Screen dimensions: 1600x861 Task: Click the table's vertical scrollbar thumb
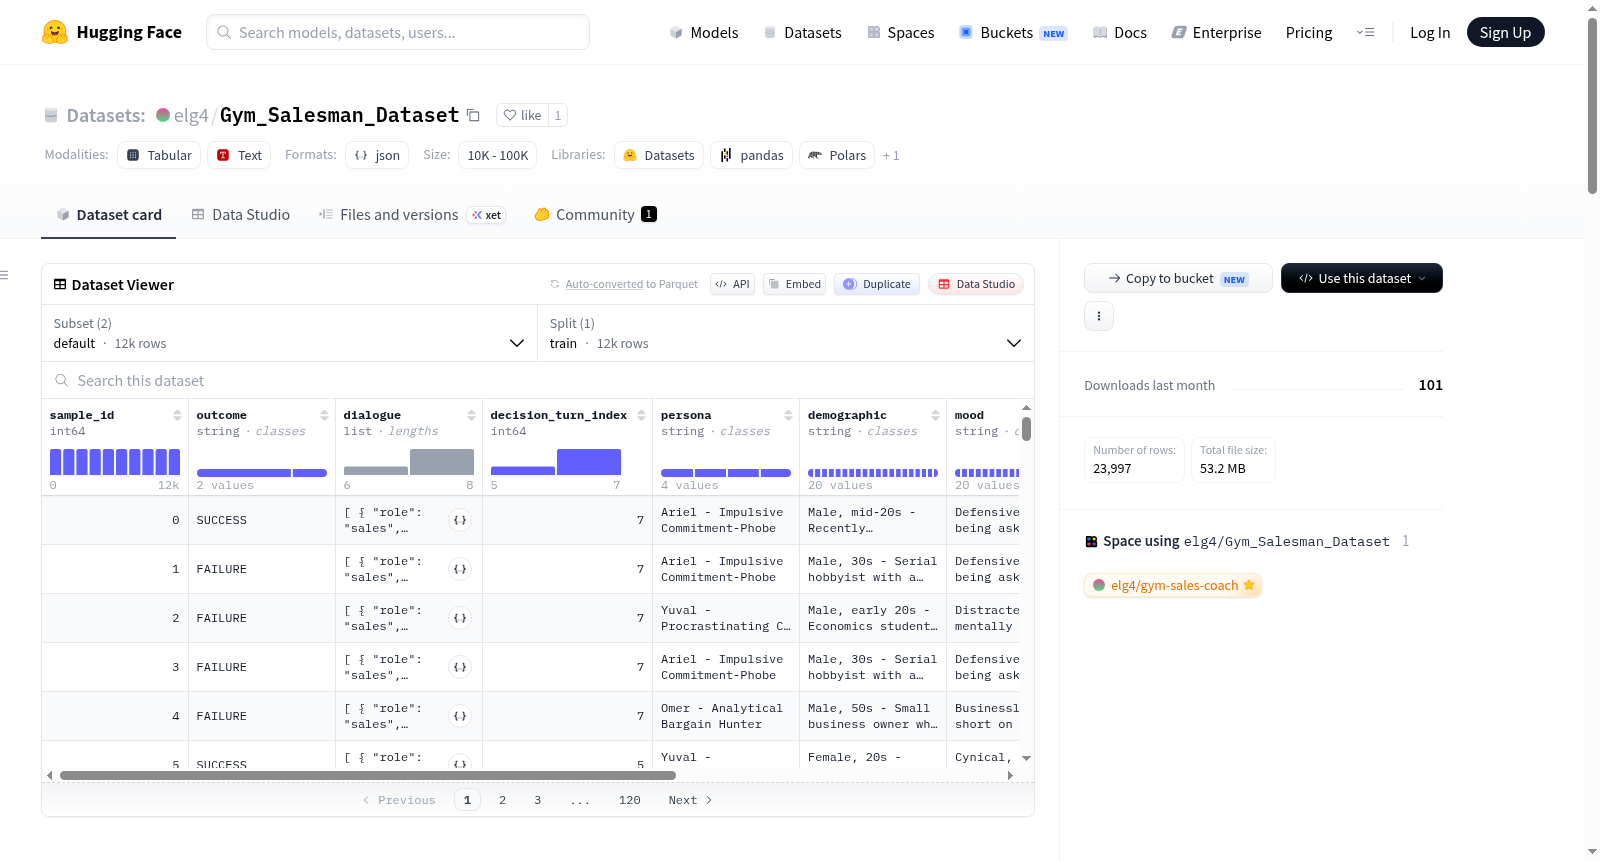pos(1026,429)
